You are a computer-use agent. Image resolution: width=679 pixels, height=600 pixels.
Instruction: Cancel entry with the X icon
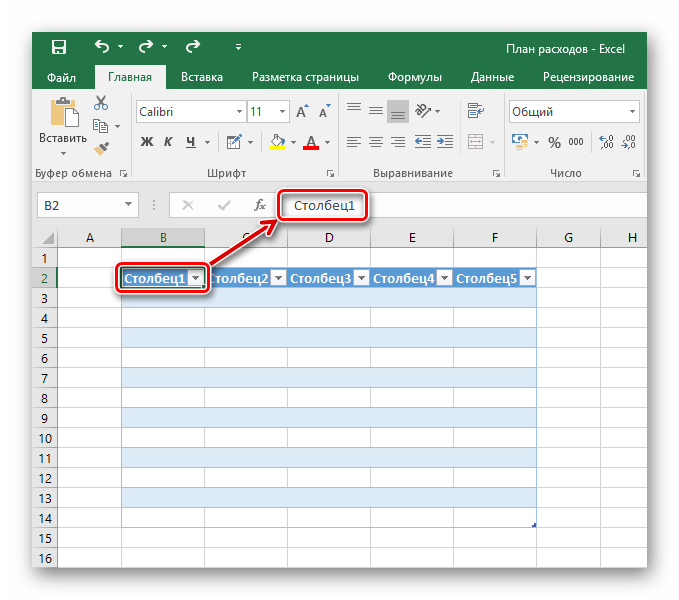(188, 205)
